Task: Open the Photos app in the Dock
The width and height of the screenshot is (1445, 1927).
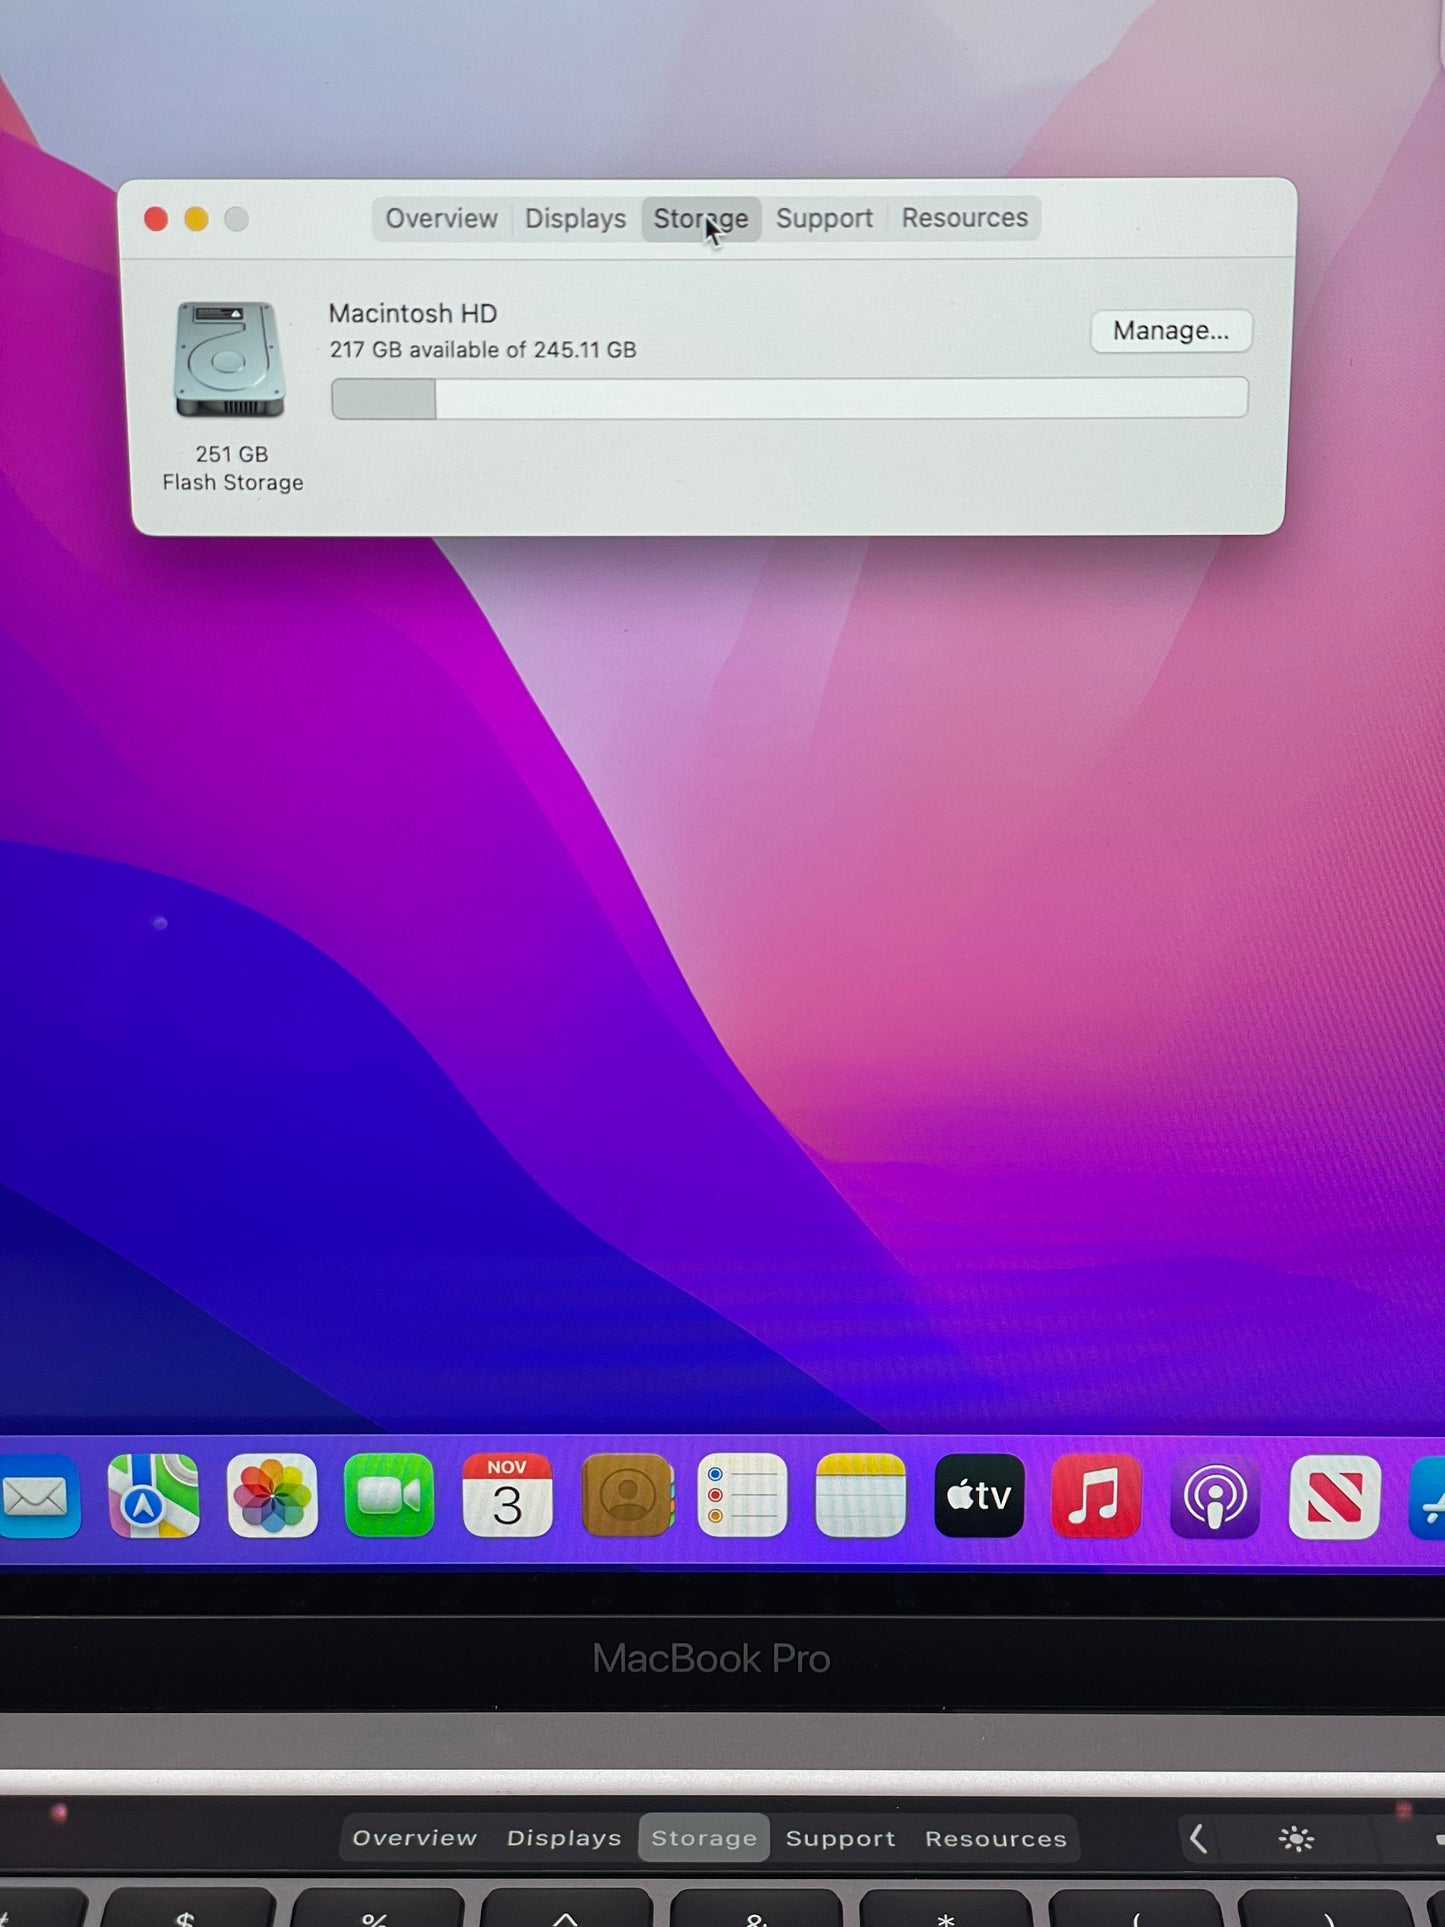Action: tap(272, 1496)
